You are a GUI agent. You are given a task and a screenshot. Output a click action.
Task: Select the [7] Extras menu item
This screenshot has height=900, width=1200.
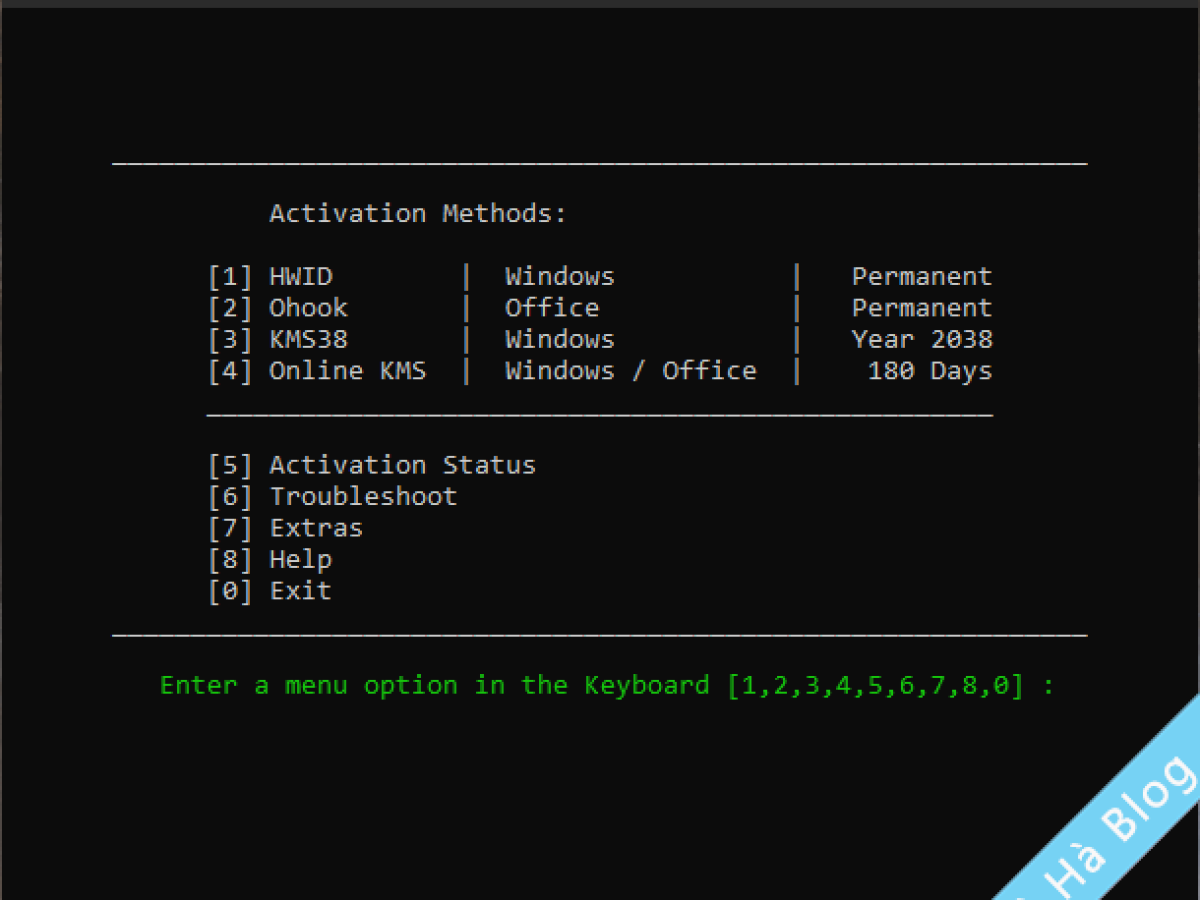click(x=286, y=528)
